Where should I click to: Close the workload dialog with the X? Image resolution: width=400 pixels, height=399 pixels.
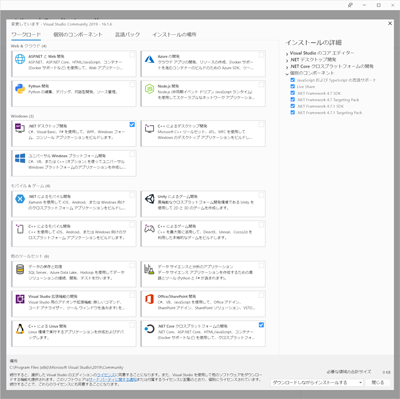pos(390,23)
